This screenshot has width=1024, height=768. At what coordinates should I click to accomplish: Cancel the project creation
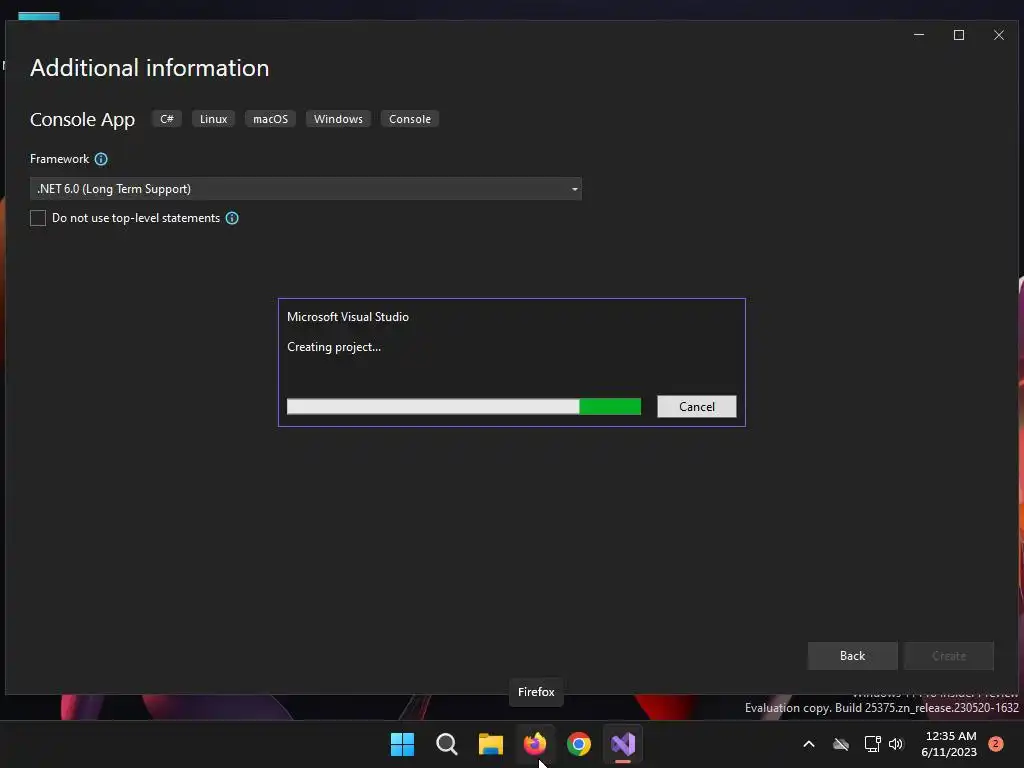697,407
